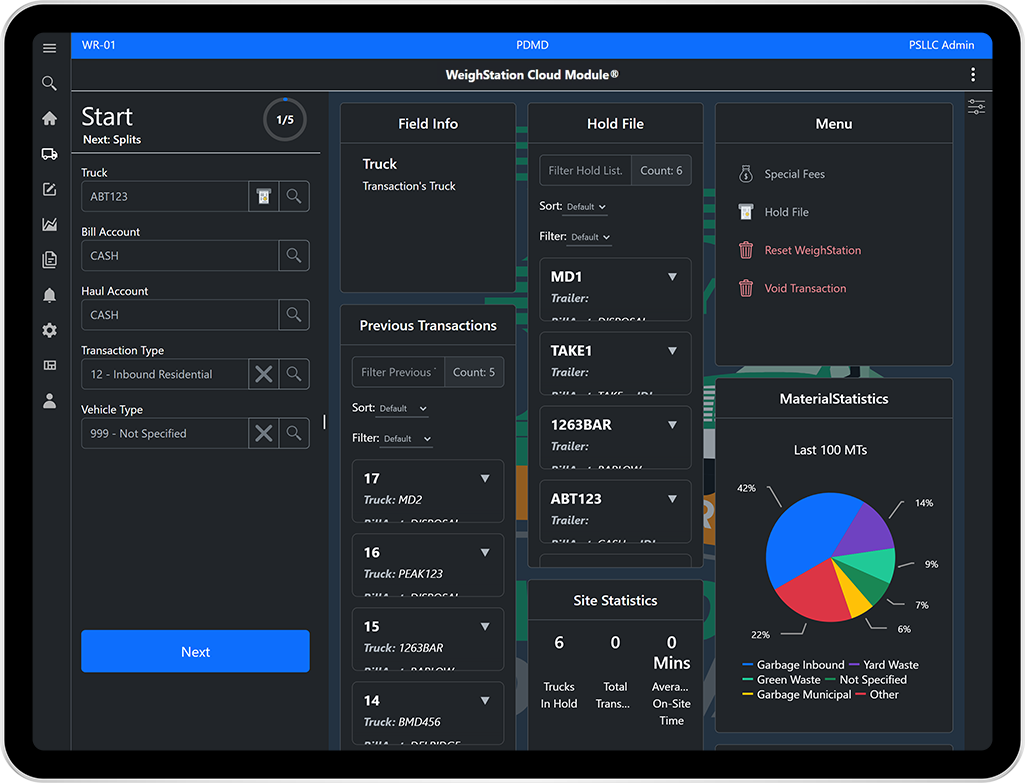Expand previous transaction 14
Screen dimensions: 1025x783
tap(485, 700)
